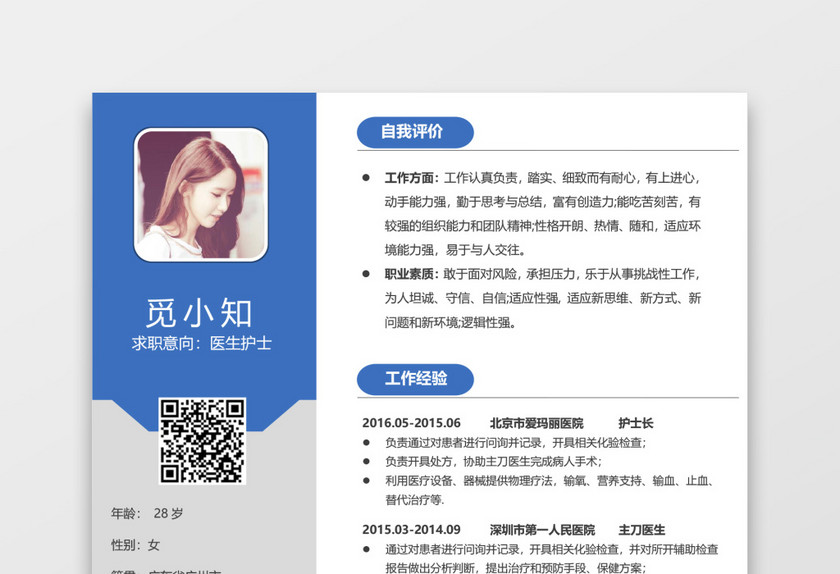Select the name 觅小知

(x=199, y=313)
